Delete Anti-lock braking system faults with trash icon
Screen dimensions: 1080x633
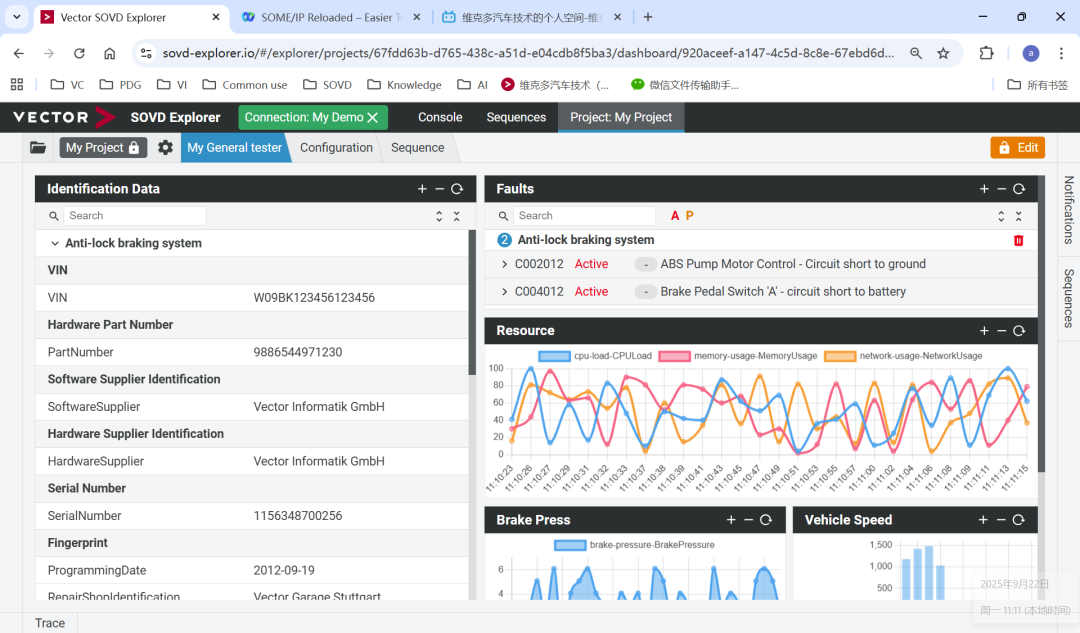[x=1018, y=240]
